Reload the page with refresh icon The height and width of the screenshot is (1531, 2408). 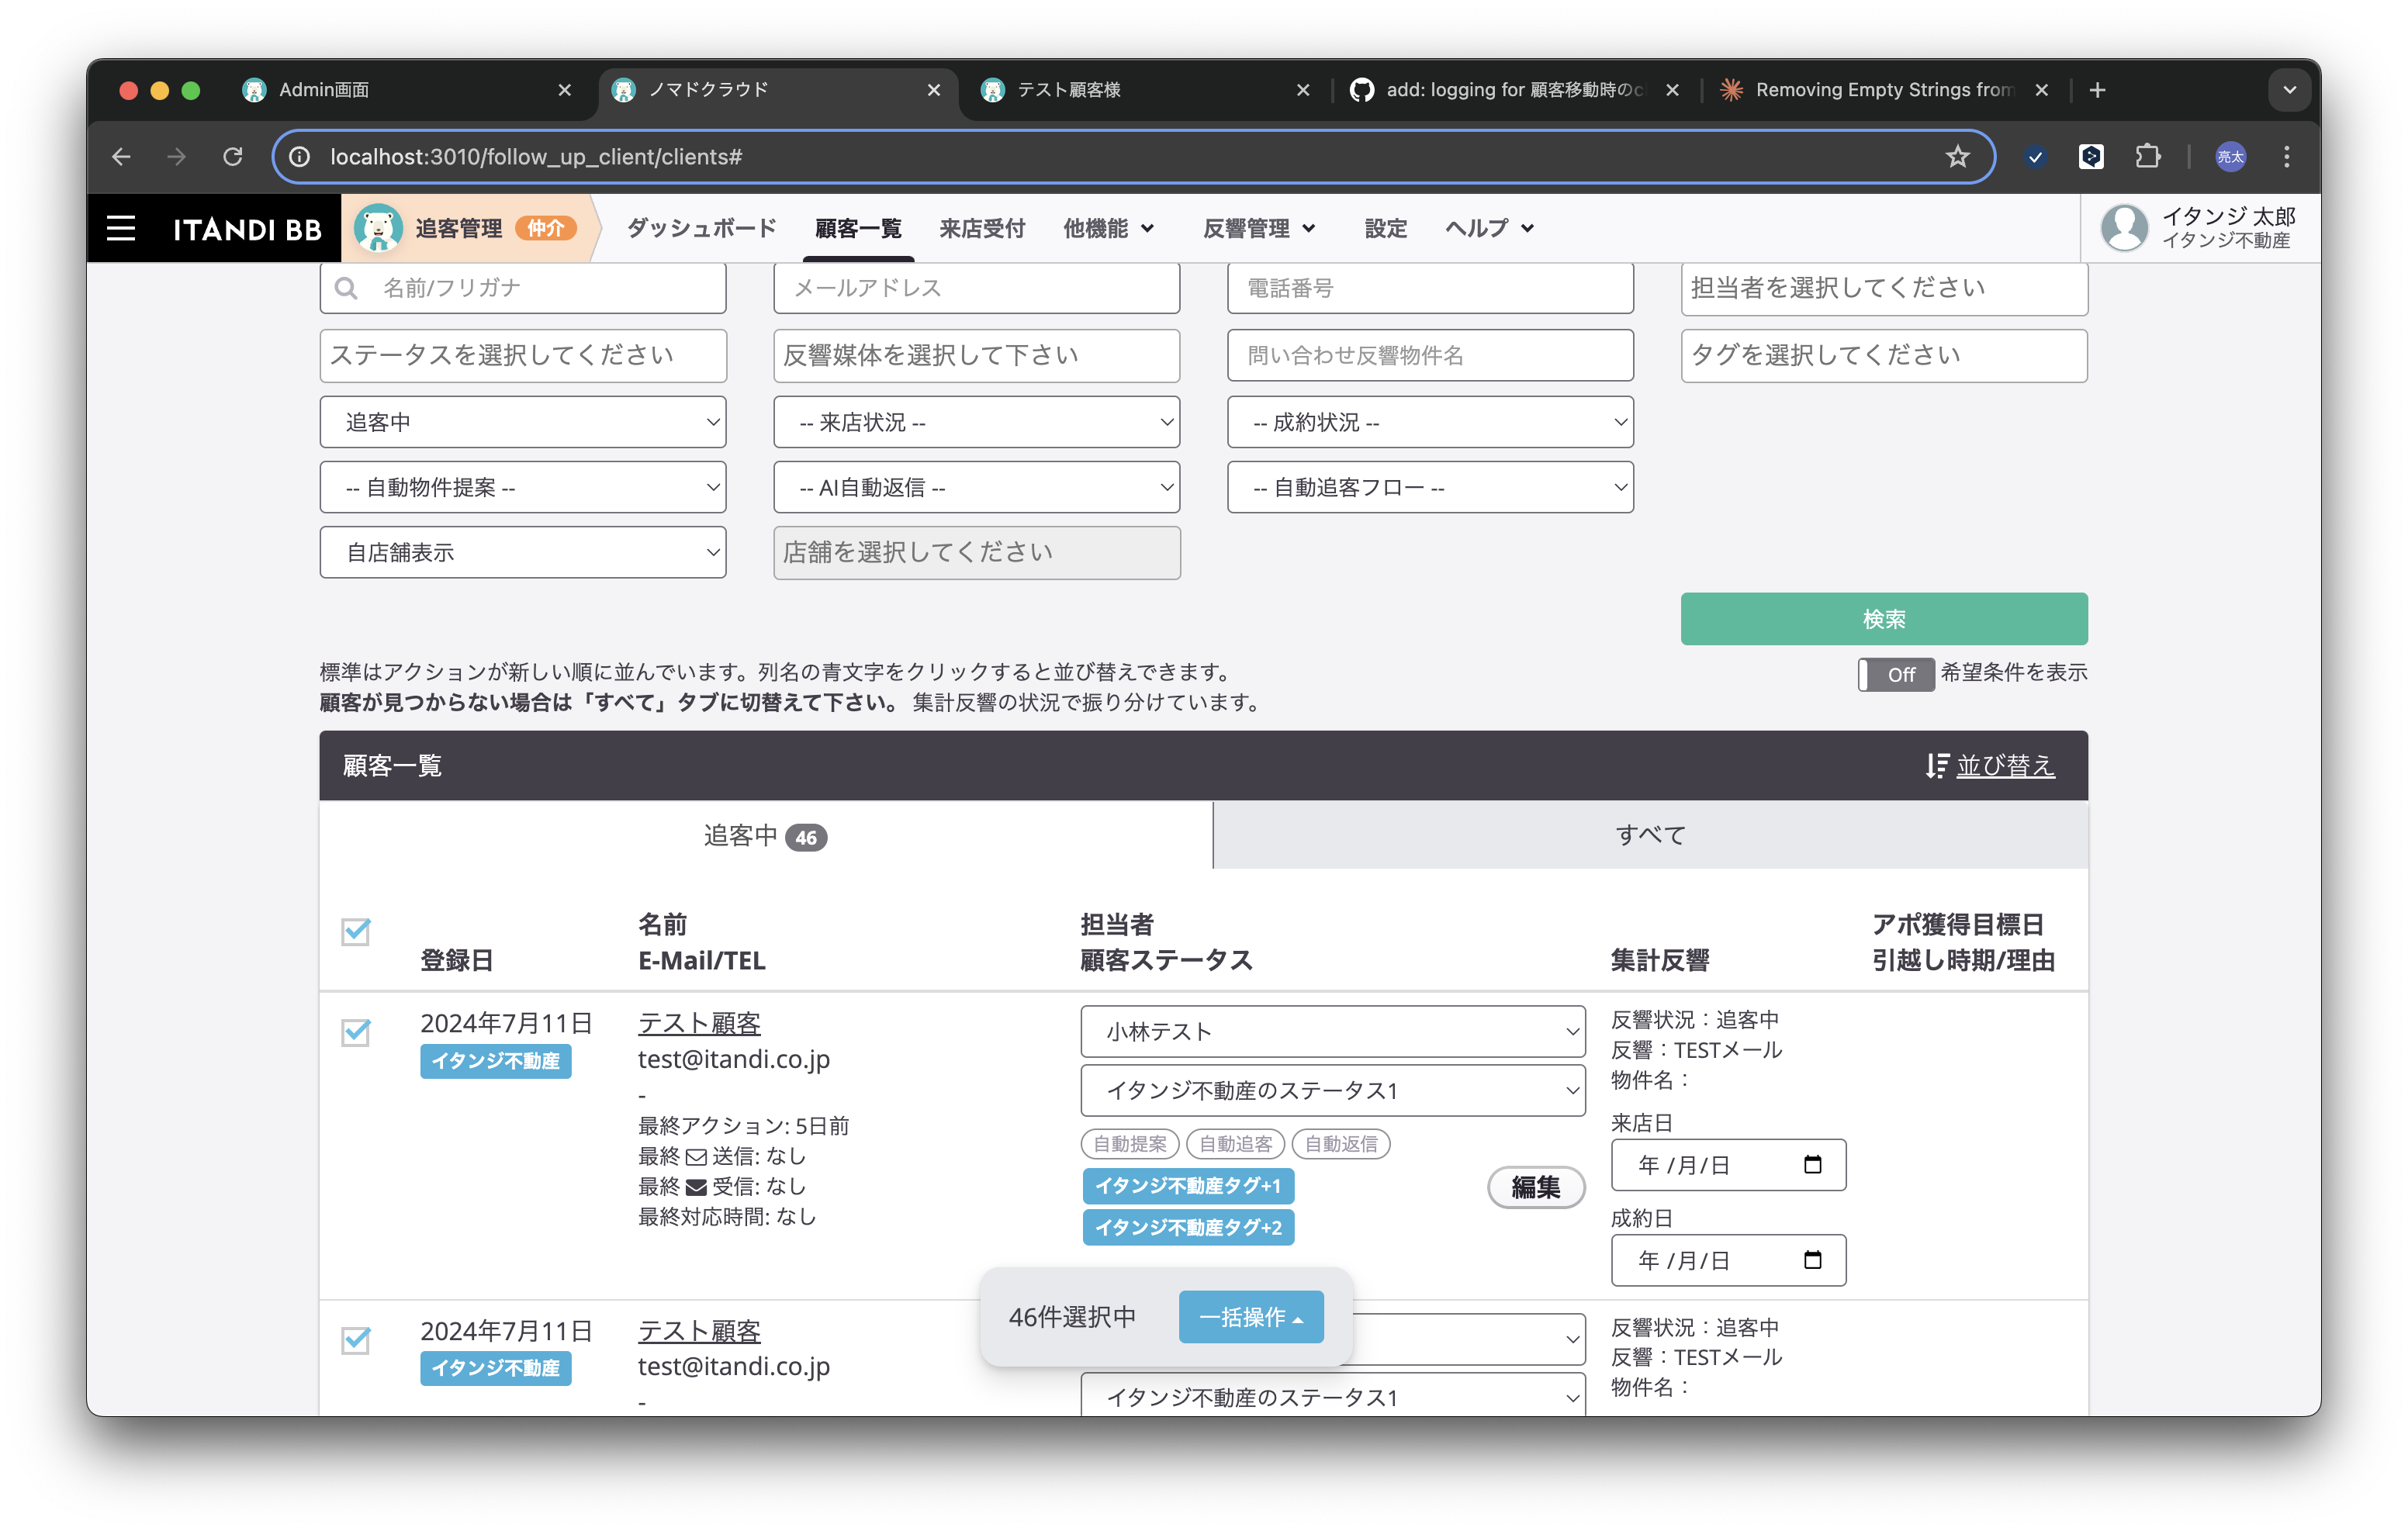point(233,157)
